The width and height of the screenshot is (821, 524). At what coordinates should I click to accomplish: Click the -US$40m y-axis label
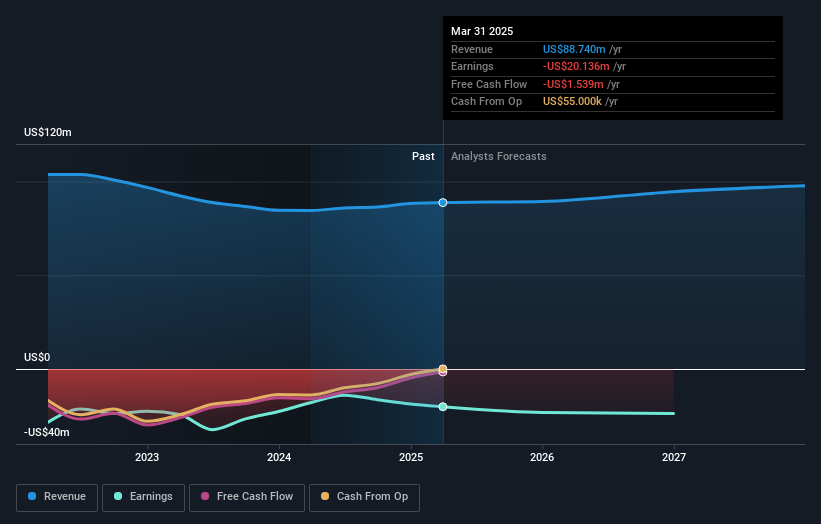(46, 432)
